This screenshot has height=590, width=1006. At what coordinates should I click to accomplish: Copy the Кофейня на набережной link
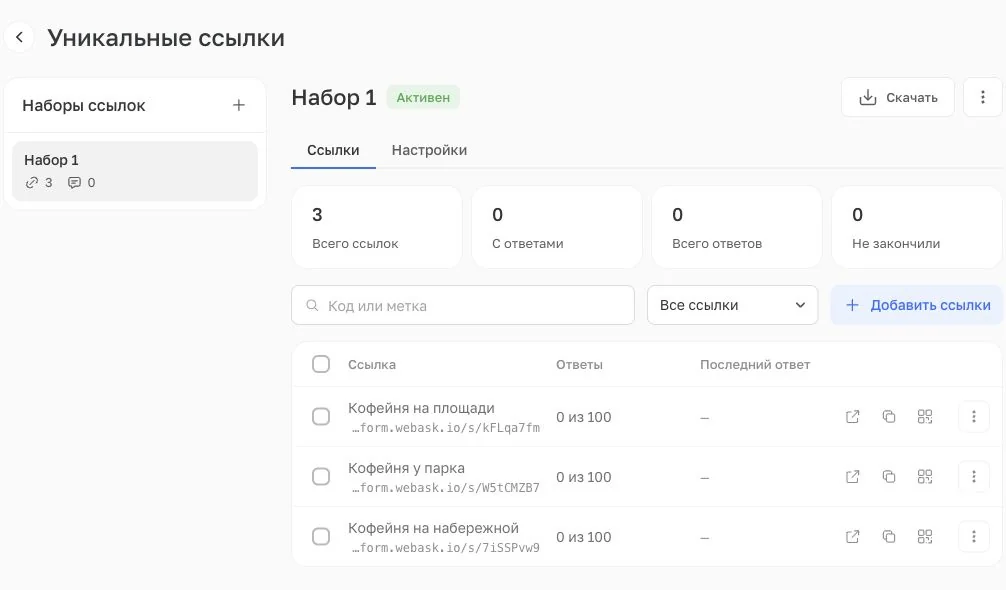tap(889, 537)
